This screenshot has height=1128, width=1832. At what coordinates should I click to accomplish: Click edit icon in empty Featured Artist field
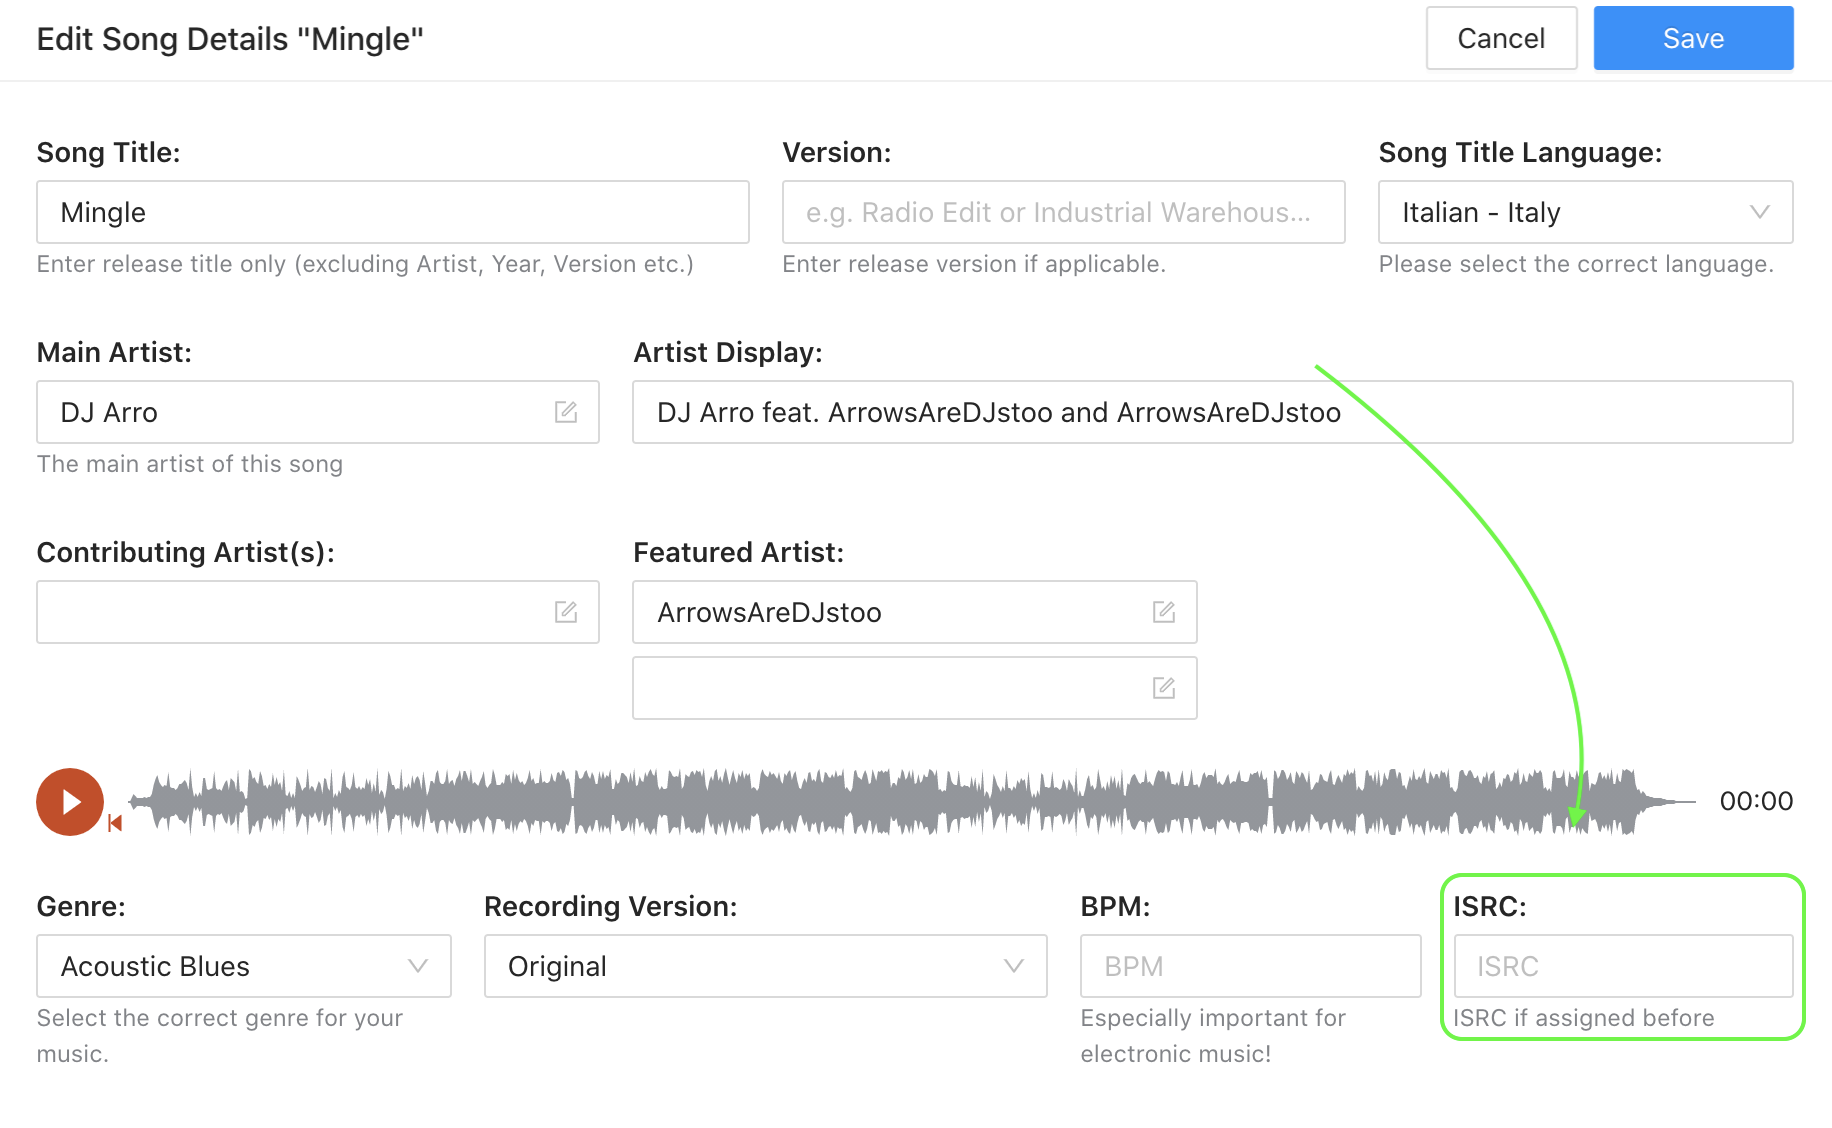[x=1164, y=688]
